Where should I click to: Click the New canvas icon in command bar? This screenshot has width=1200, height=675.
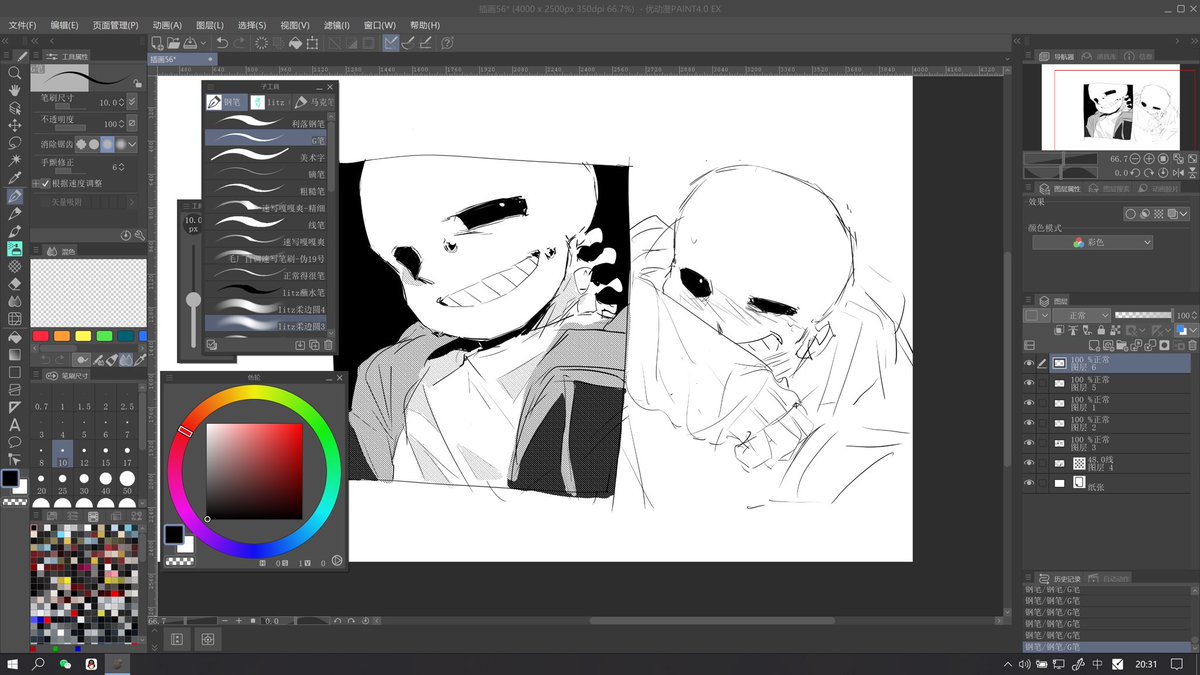tap(157, 43)
